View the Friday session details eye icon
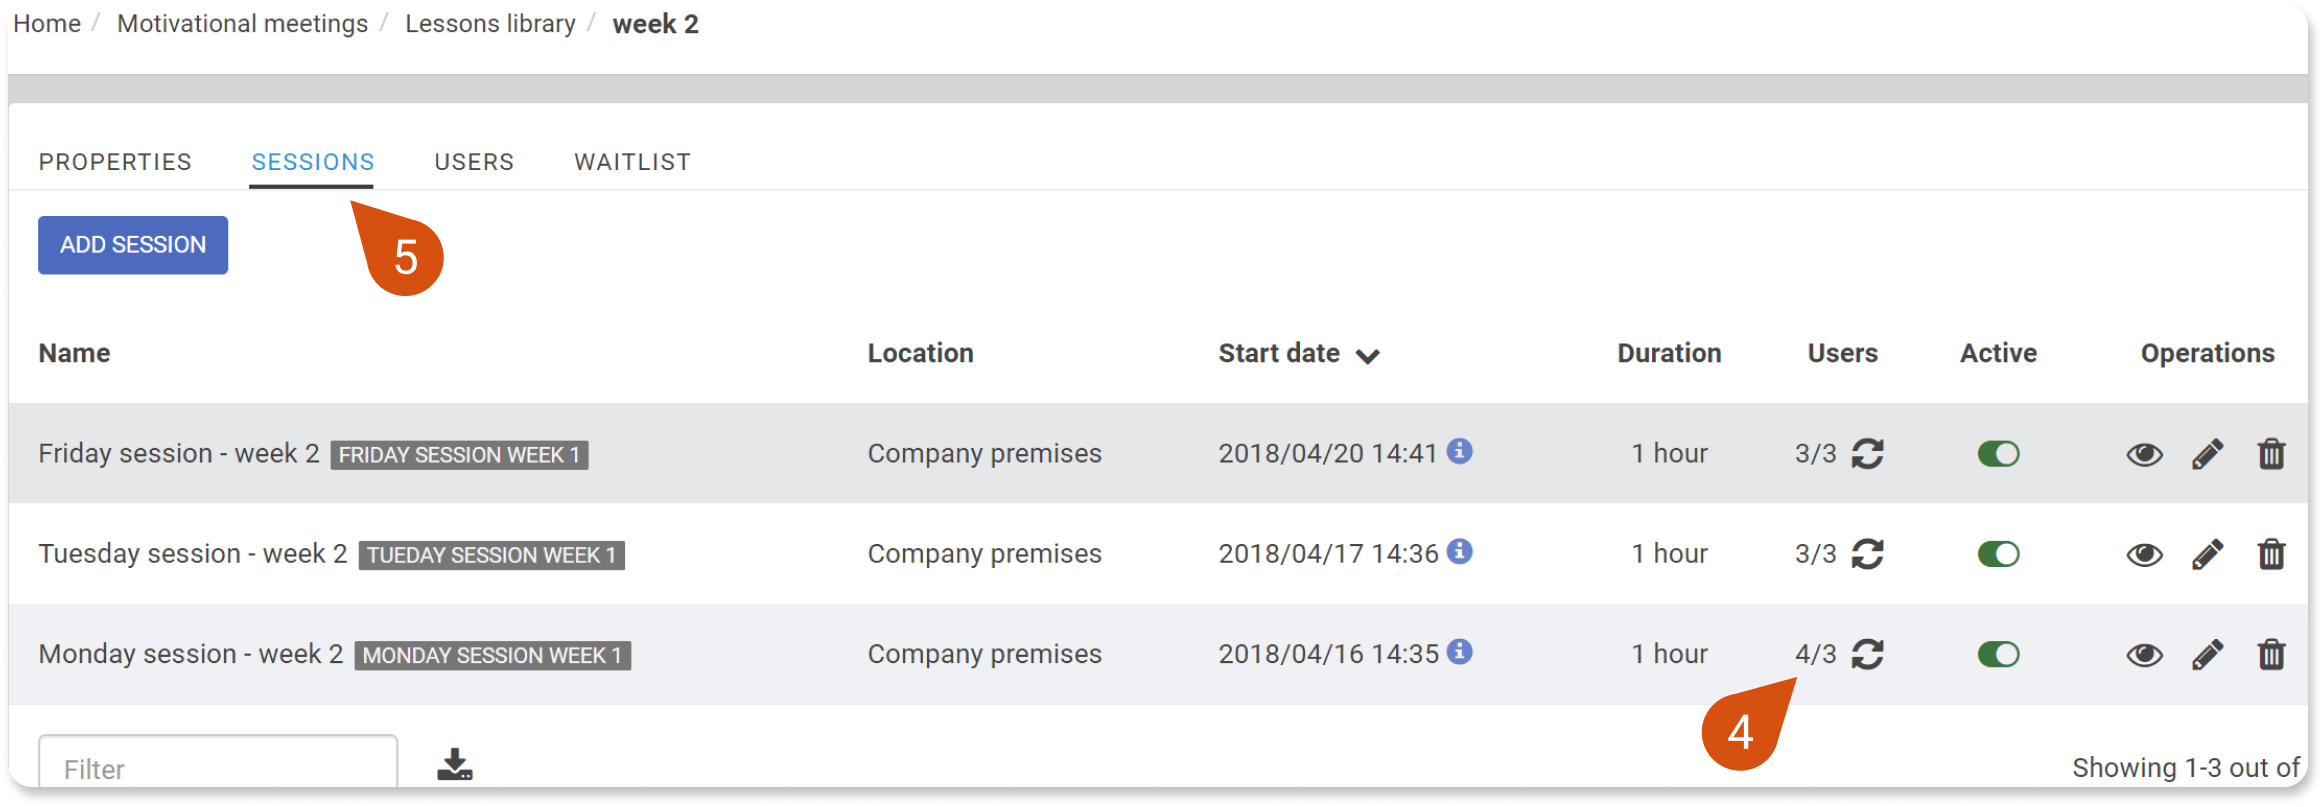Screen dimensions: 2324x807 click(x=2144, y=455)
